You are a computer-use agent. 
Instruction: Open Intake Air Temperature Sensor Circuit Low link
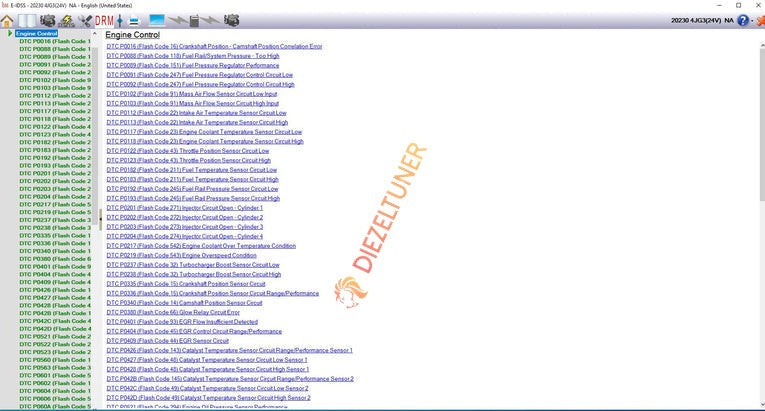[x=197, y=113]
